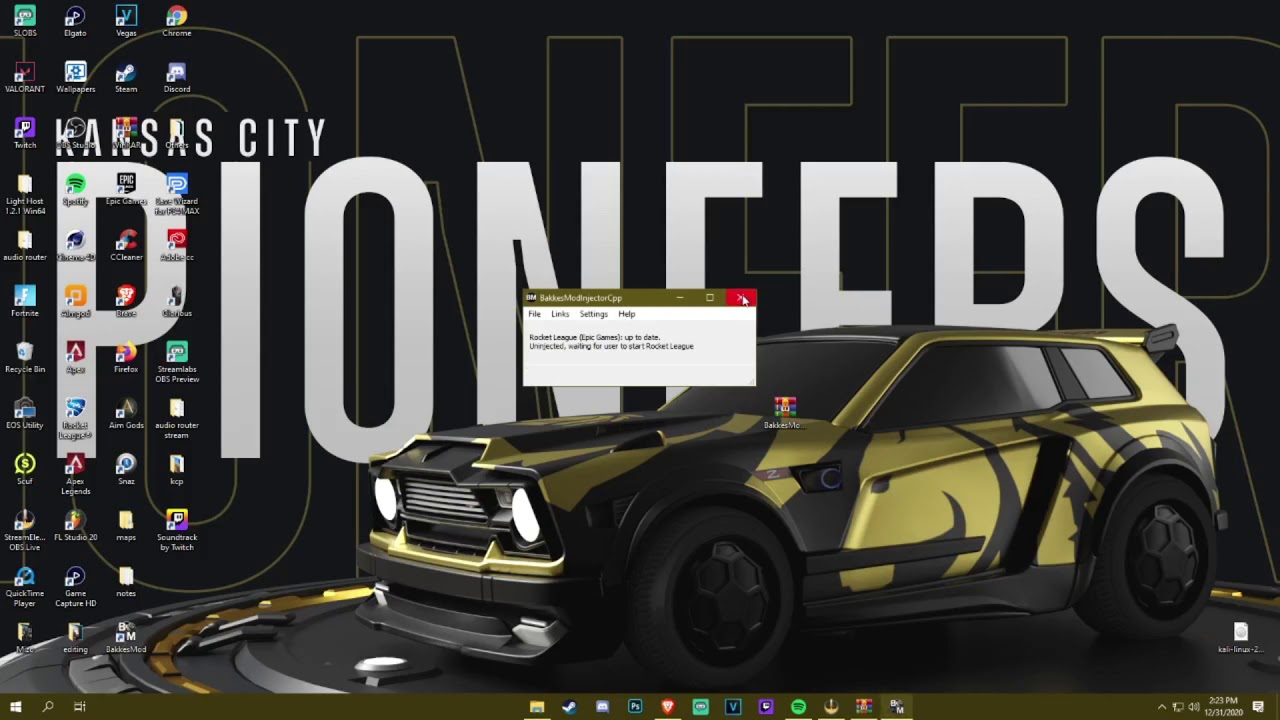Switch to Spotify in the taskbar
1280x720 pixels.
click(798, 707)
